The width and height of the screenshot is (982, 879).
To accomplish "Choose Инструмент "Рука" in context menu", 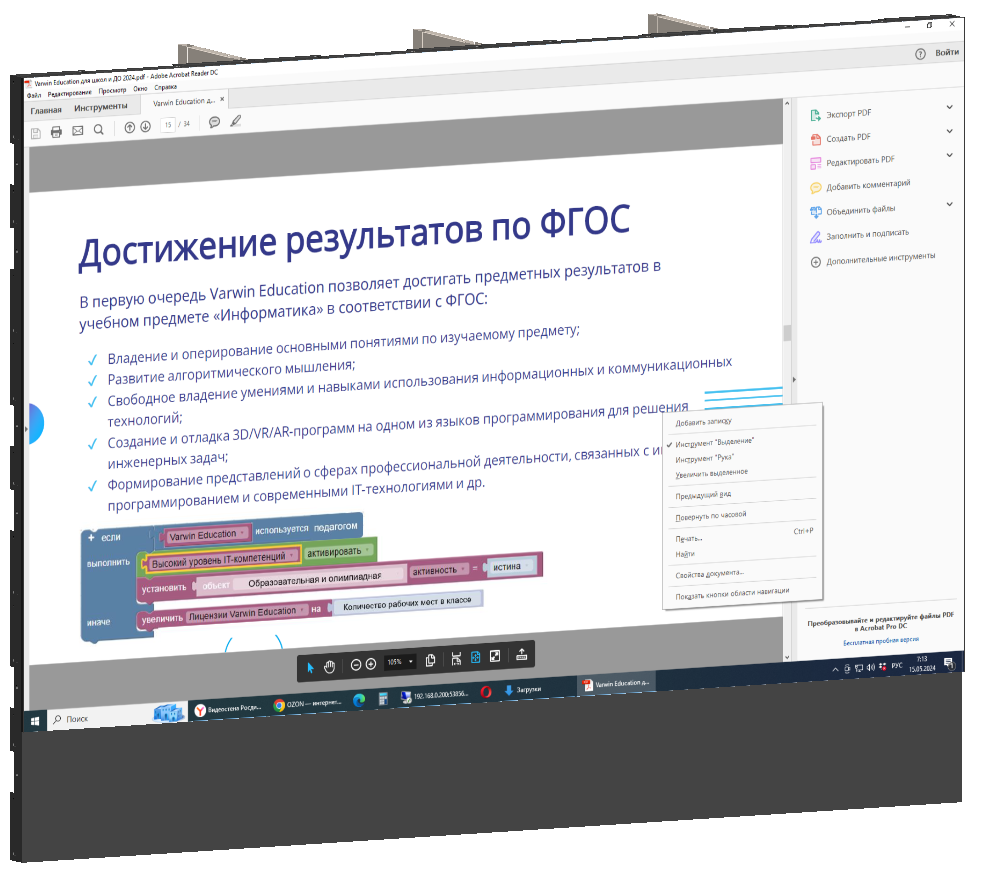I will pos(705,458).
